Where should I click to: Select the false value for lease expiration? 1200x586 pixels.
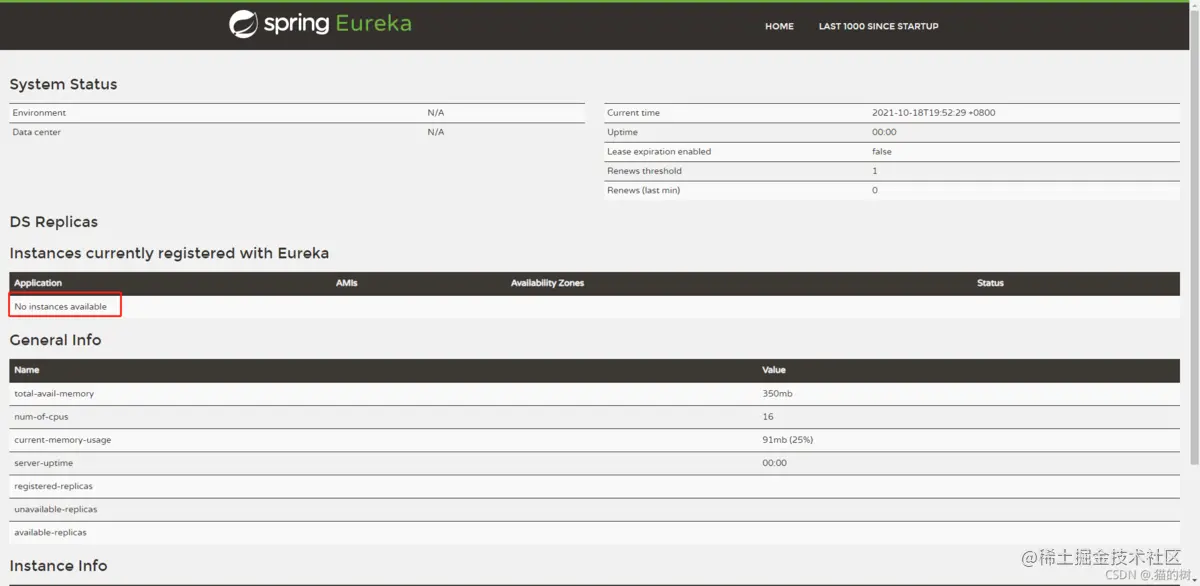pos(881,152)
